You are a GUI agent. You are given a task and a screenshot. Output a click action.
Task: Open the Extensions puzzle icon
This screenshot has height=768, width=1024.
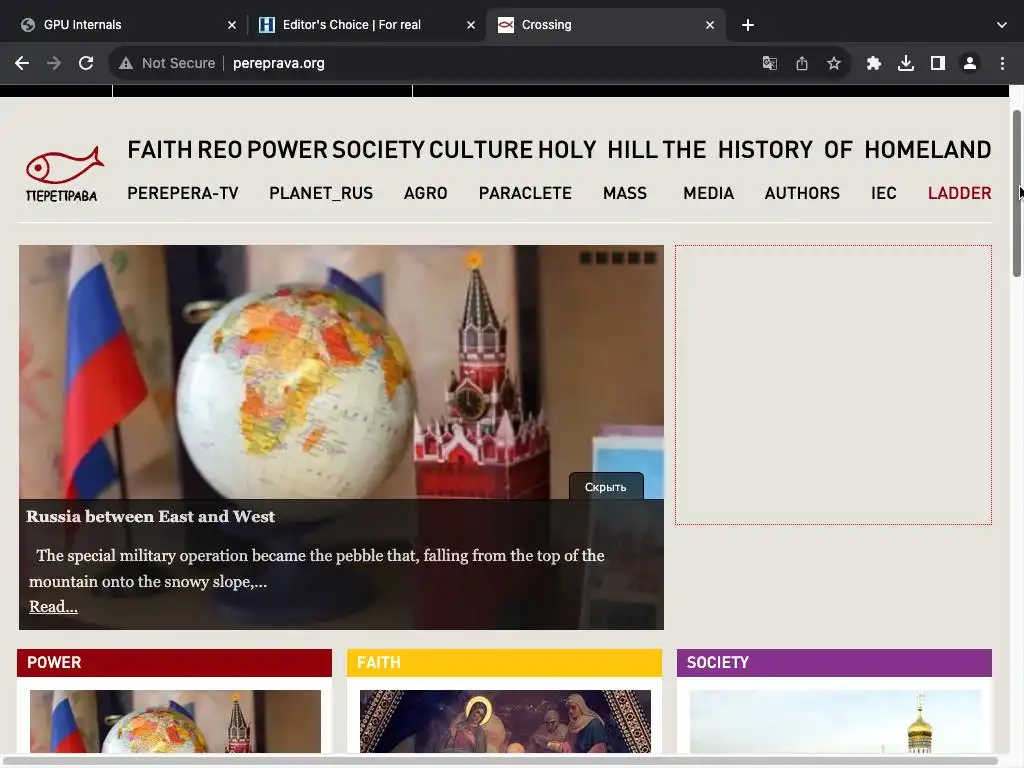(874, 63)
